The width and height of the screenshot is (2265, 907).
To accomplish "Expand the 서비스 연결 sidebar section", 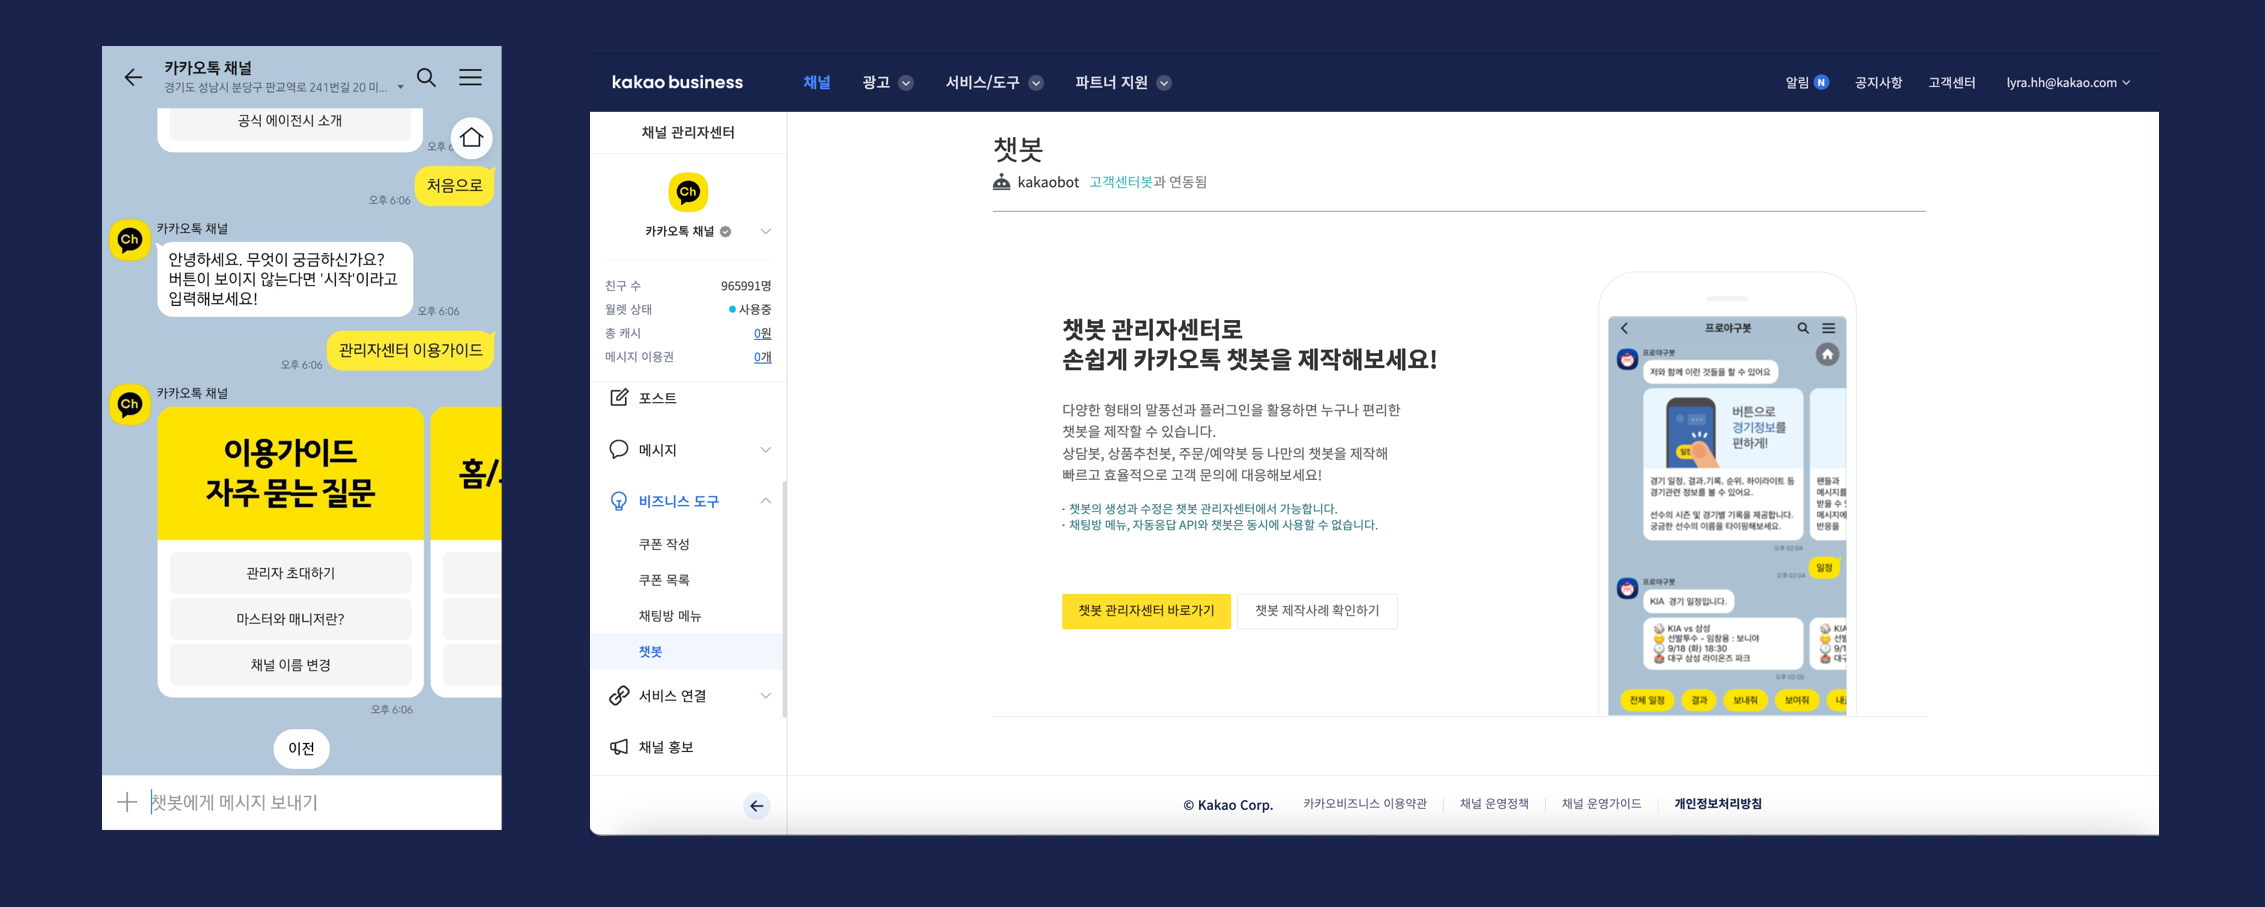I will 765,696.
